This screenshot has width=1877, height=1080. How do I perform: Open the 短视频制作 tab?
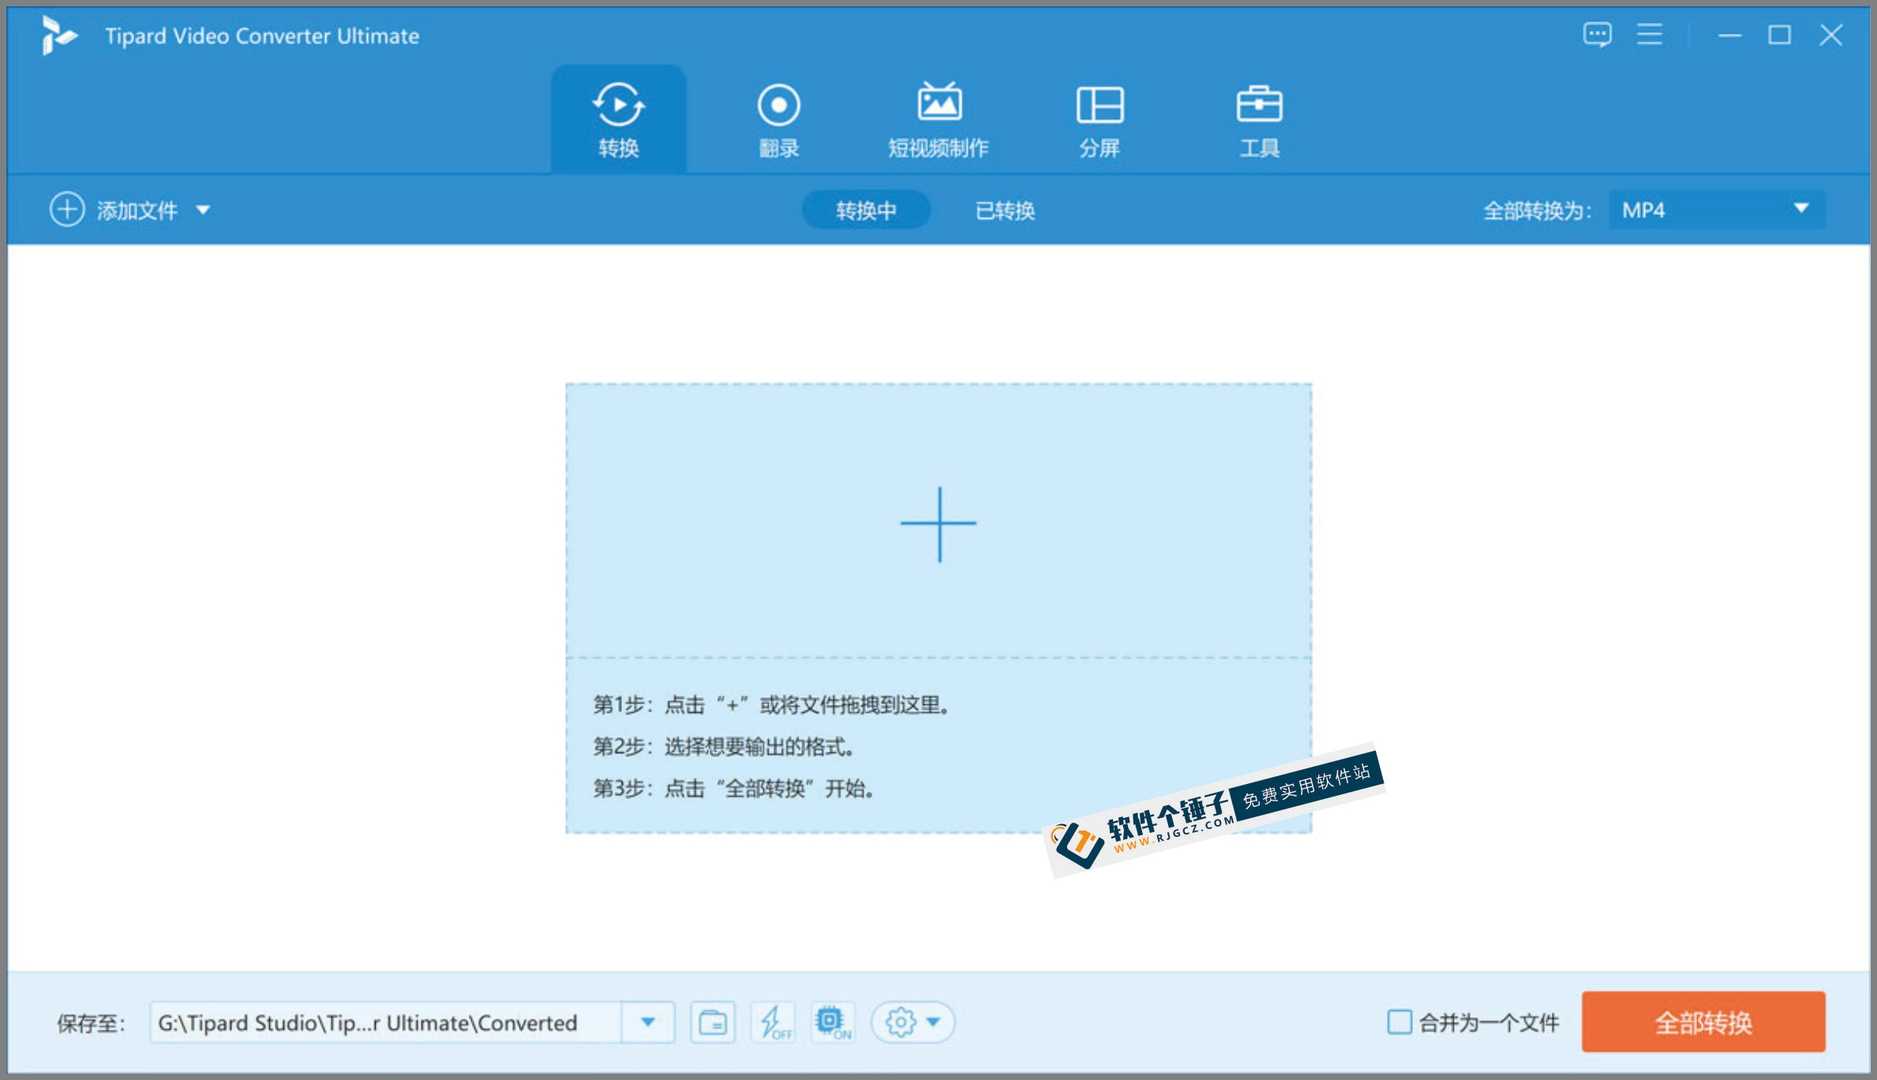tap(938, 119)
